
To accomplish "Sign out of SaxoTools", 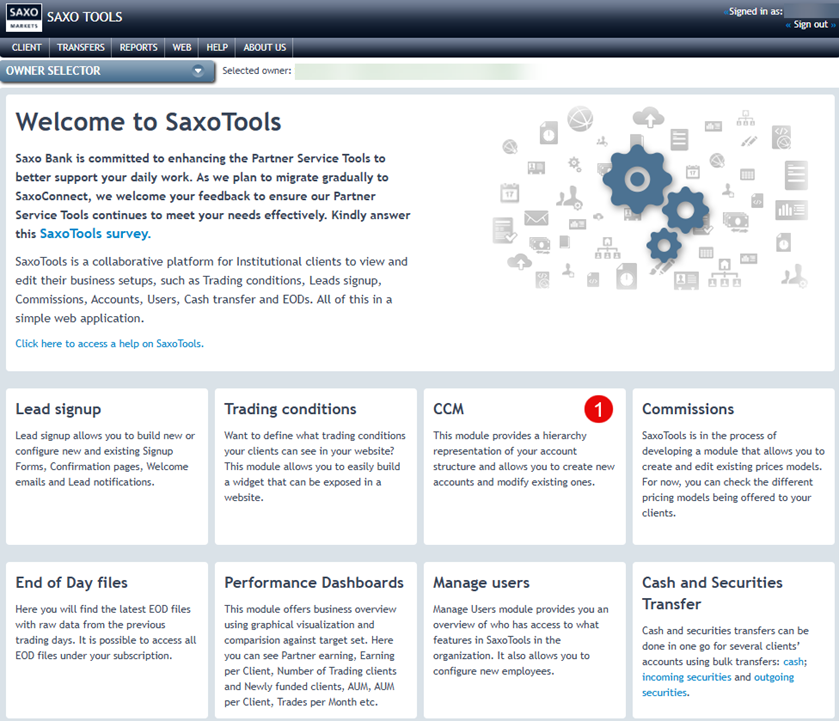I will pos(810,24).
